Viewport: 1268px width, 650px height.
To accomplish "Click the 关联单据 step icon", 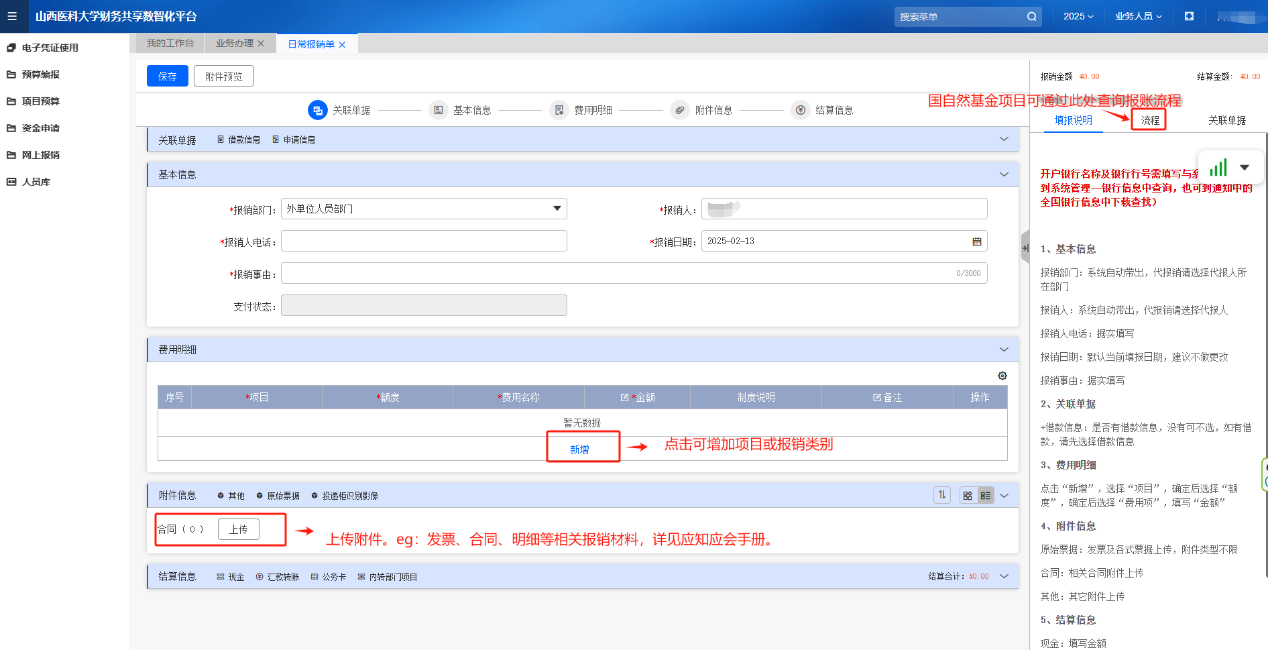I will [317, 110].
